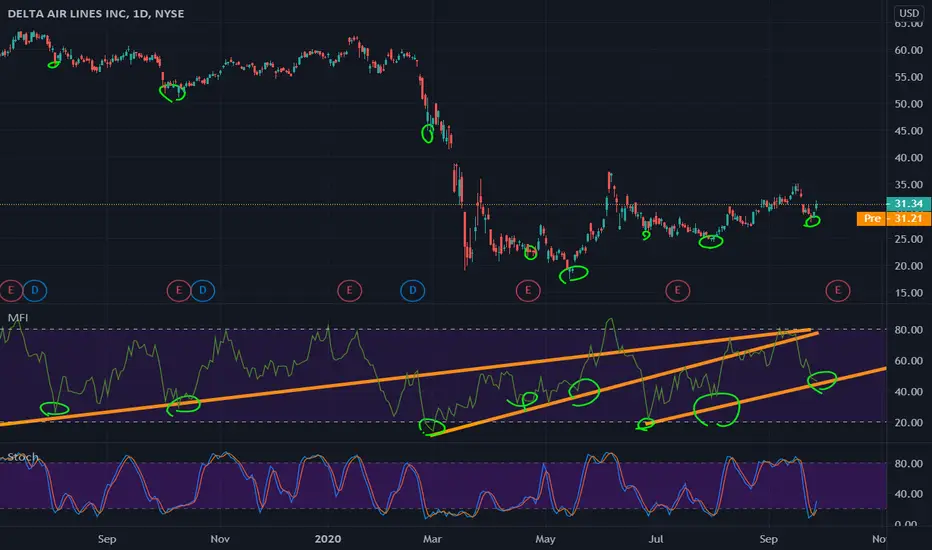This screenshot has height=550, width=932.
Task: Click the 40.00 level on Stoch scale
Action: (908, 494)
